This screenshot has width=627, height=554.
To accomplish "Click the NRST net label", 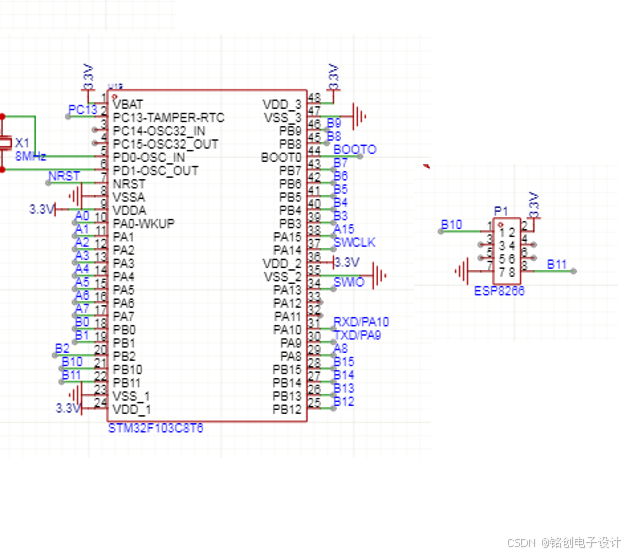I will point(64,176).
